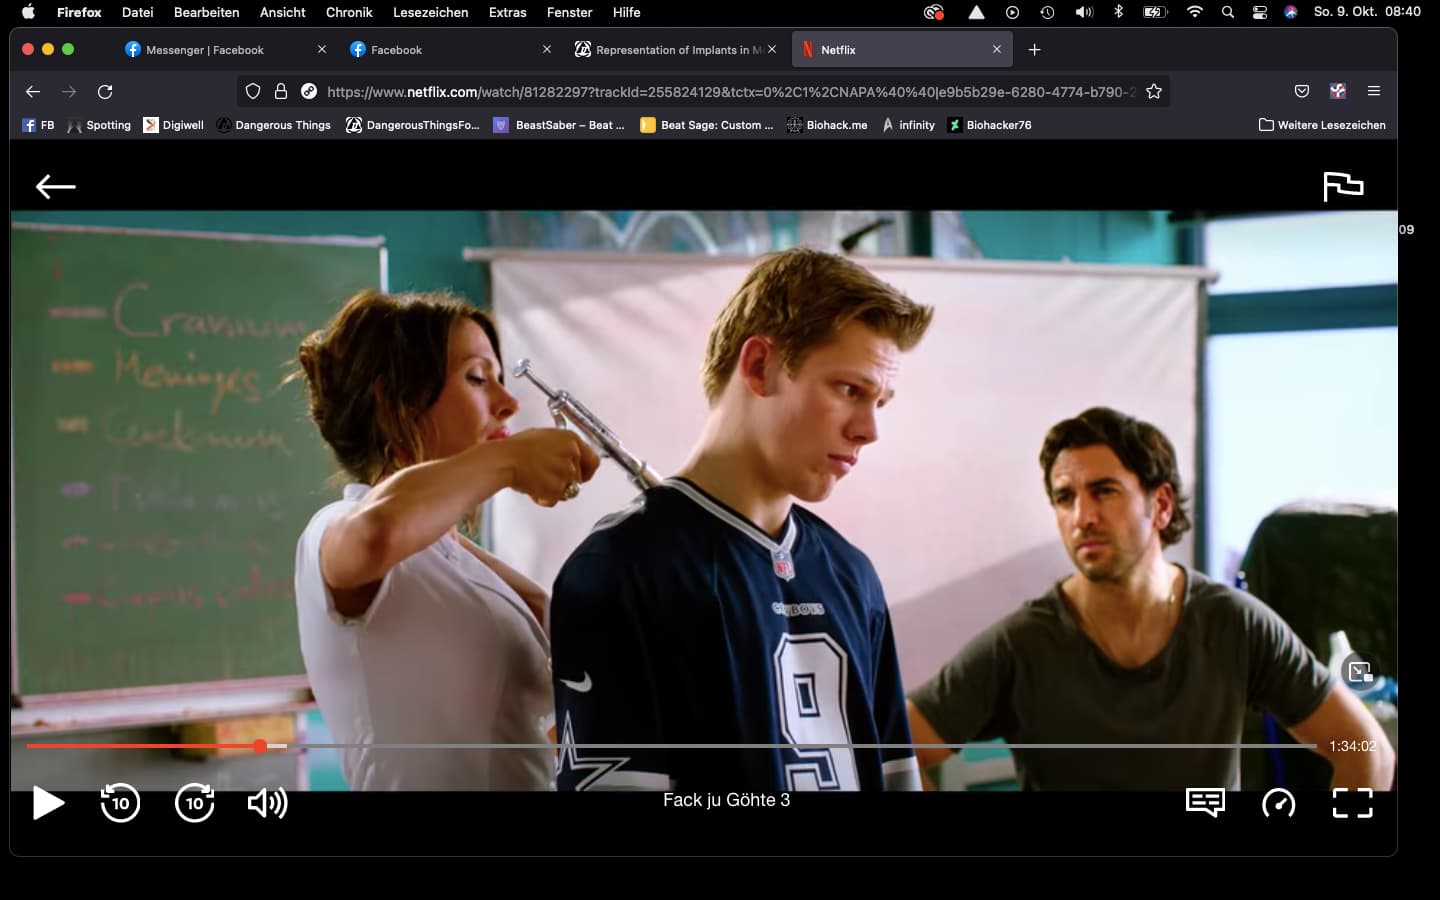Click the Firefox back navigation arrow
This screenshot has width=1440, height=900.
[x=33, y=91]
